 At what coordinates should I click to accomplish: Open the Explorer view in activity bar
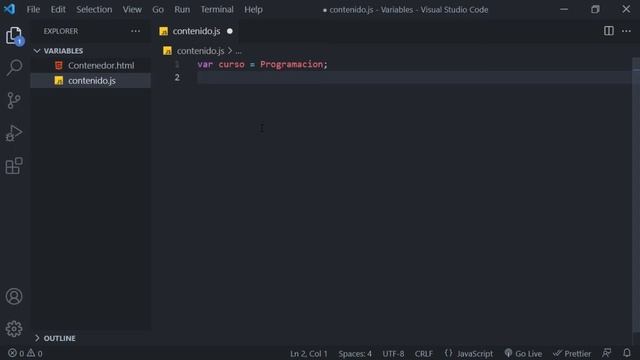14,36
